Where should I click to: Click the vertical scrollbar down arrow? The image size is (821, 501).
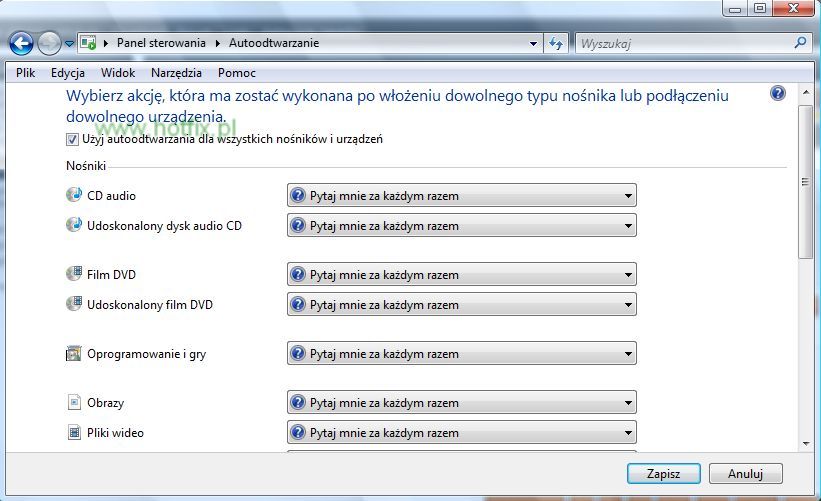coord(806,443)
